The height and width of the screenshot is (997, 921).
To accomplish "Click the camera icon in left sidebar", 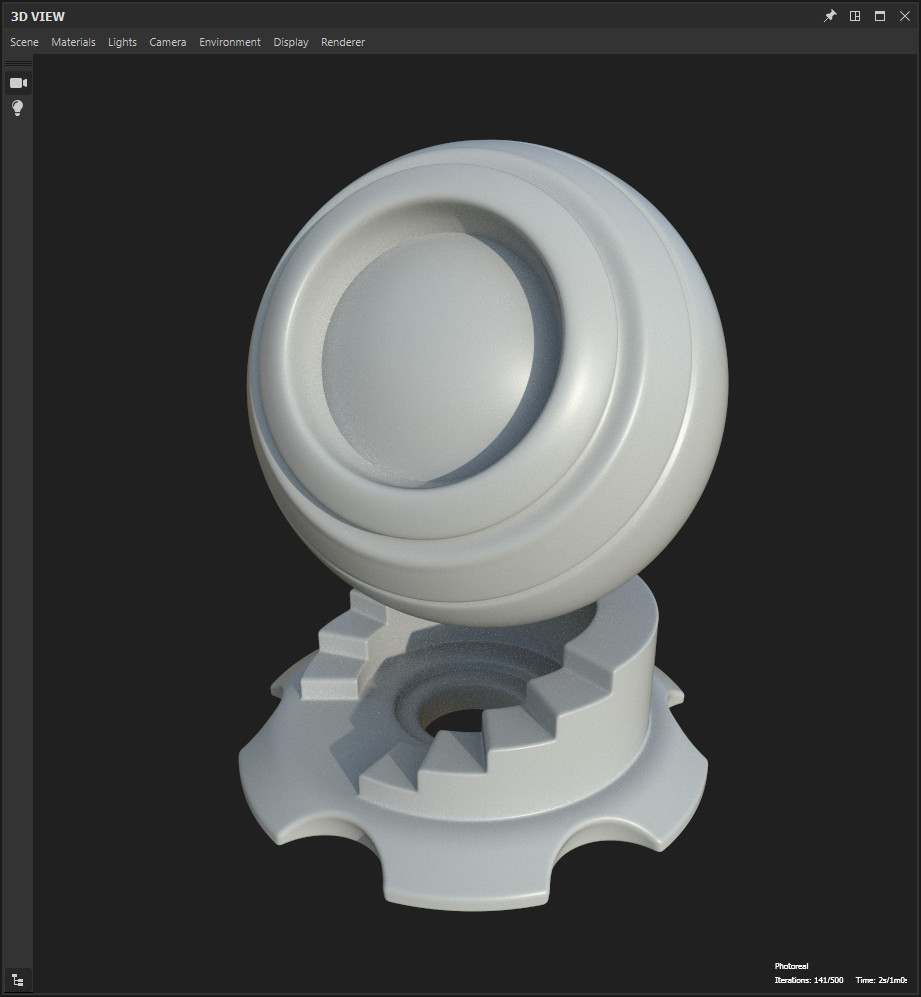I will click(x=18, y=83).
